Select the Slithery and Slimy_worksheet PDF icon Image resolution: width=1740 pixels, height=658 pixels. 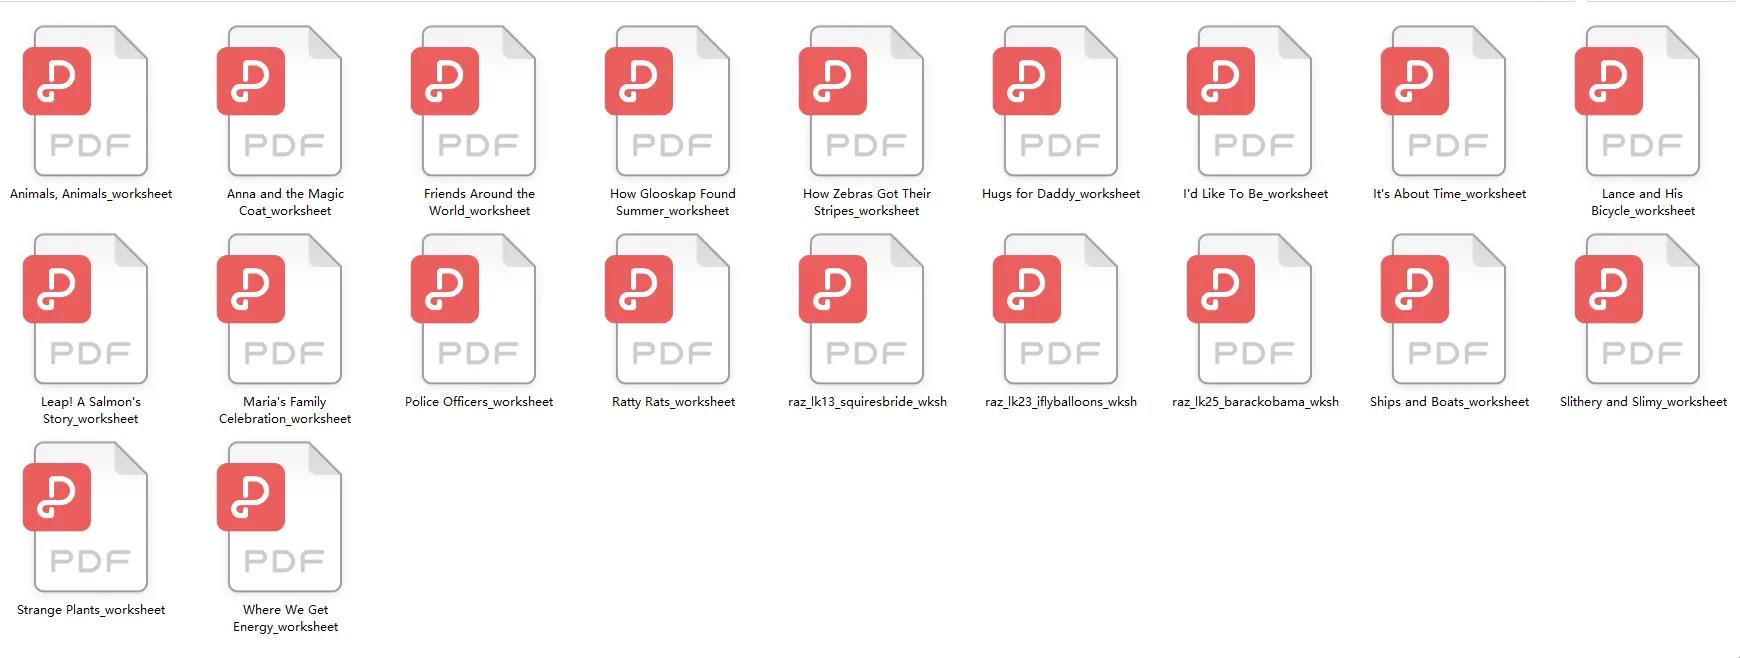point(1637,309)
